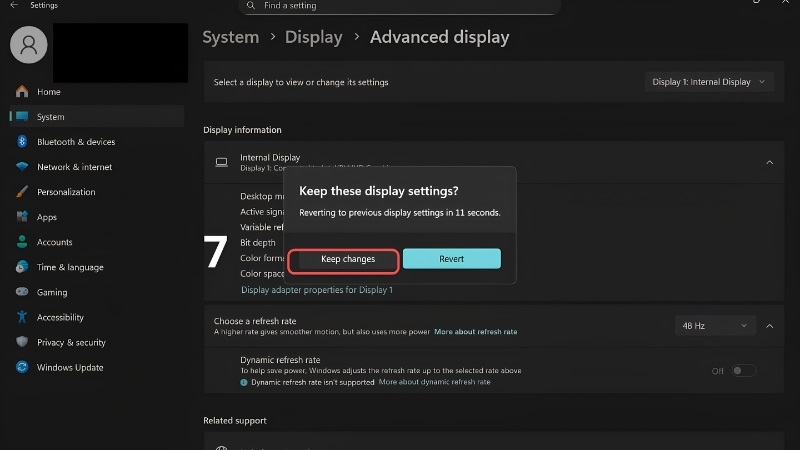The width and height of the screenshot is (800, 450).
Task: Open Network & internet via its Wi-Fi icon
Action: tap(22, 166)
